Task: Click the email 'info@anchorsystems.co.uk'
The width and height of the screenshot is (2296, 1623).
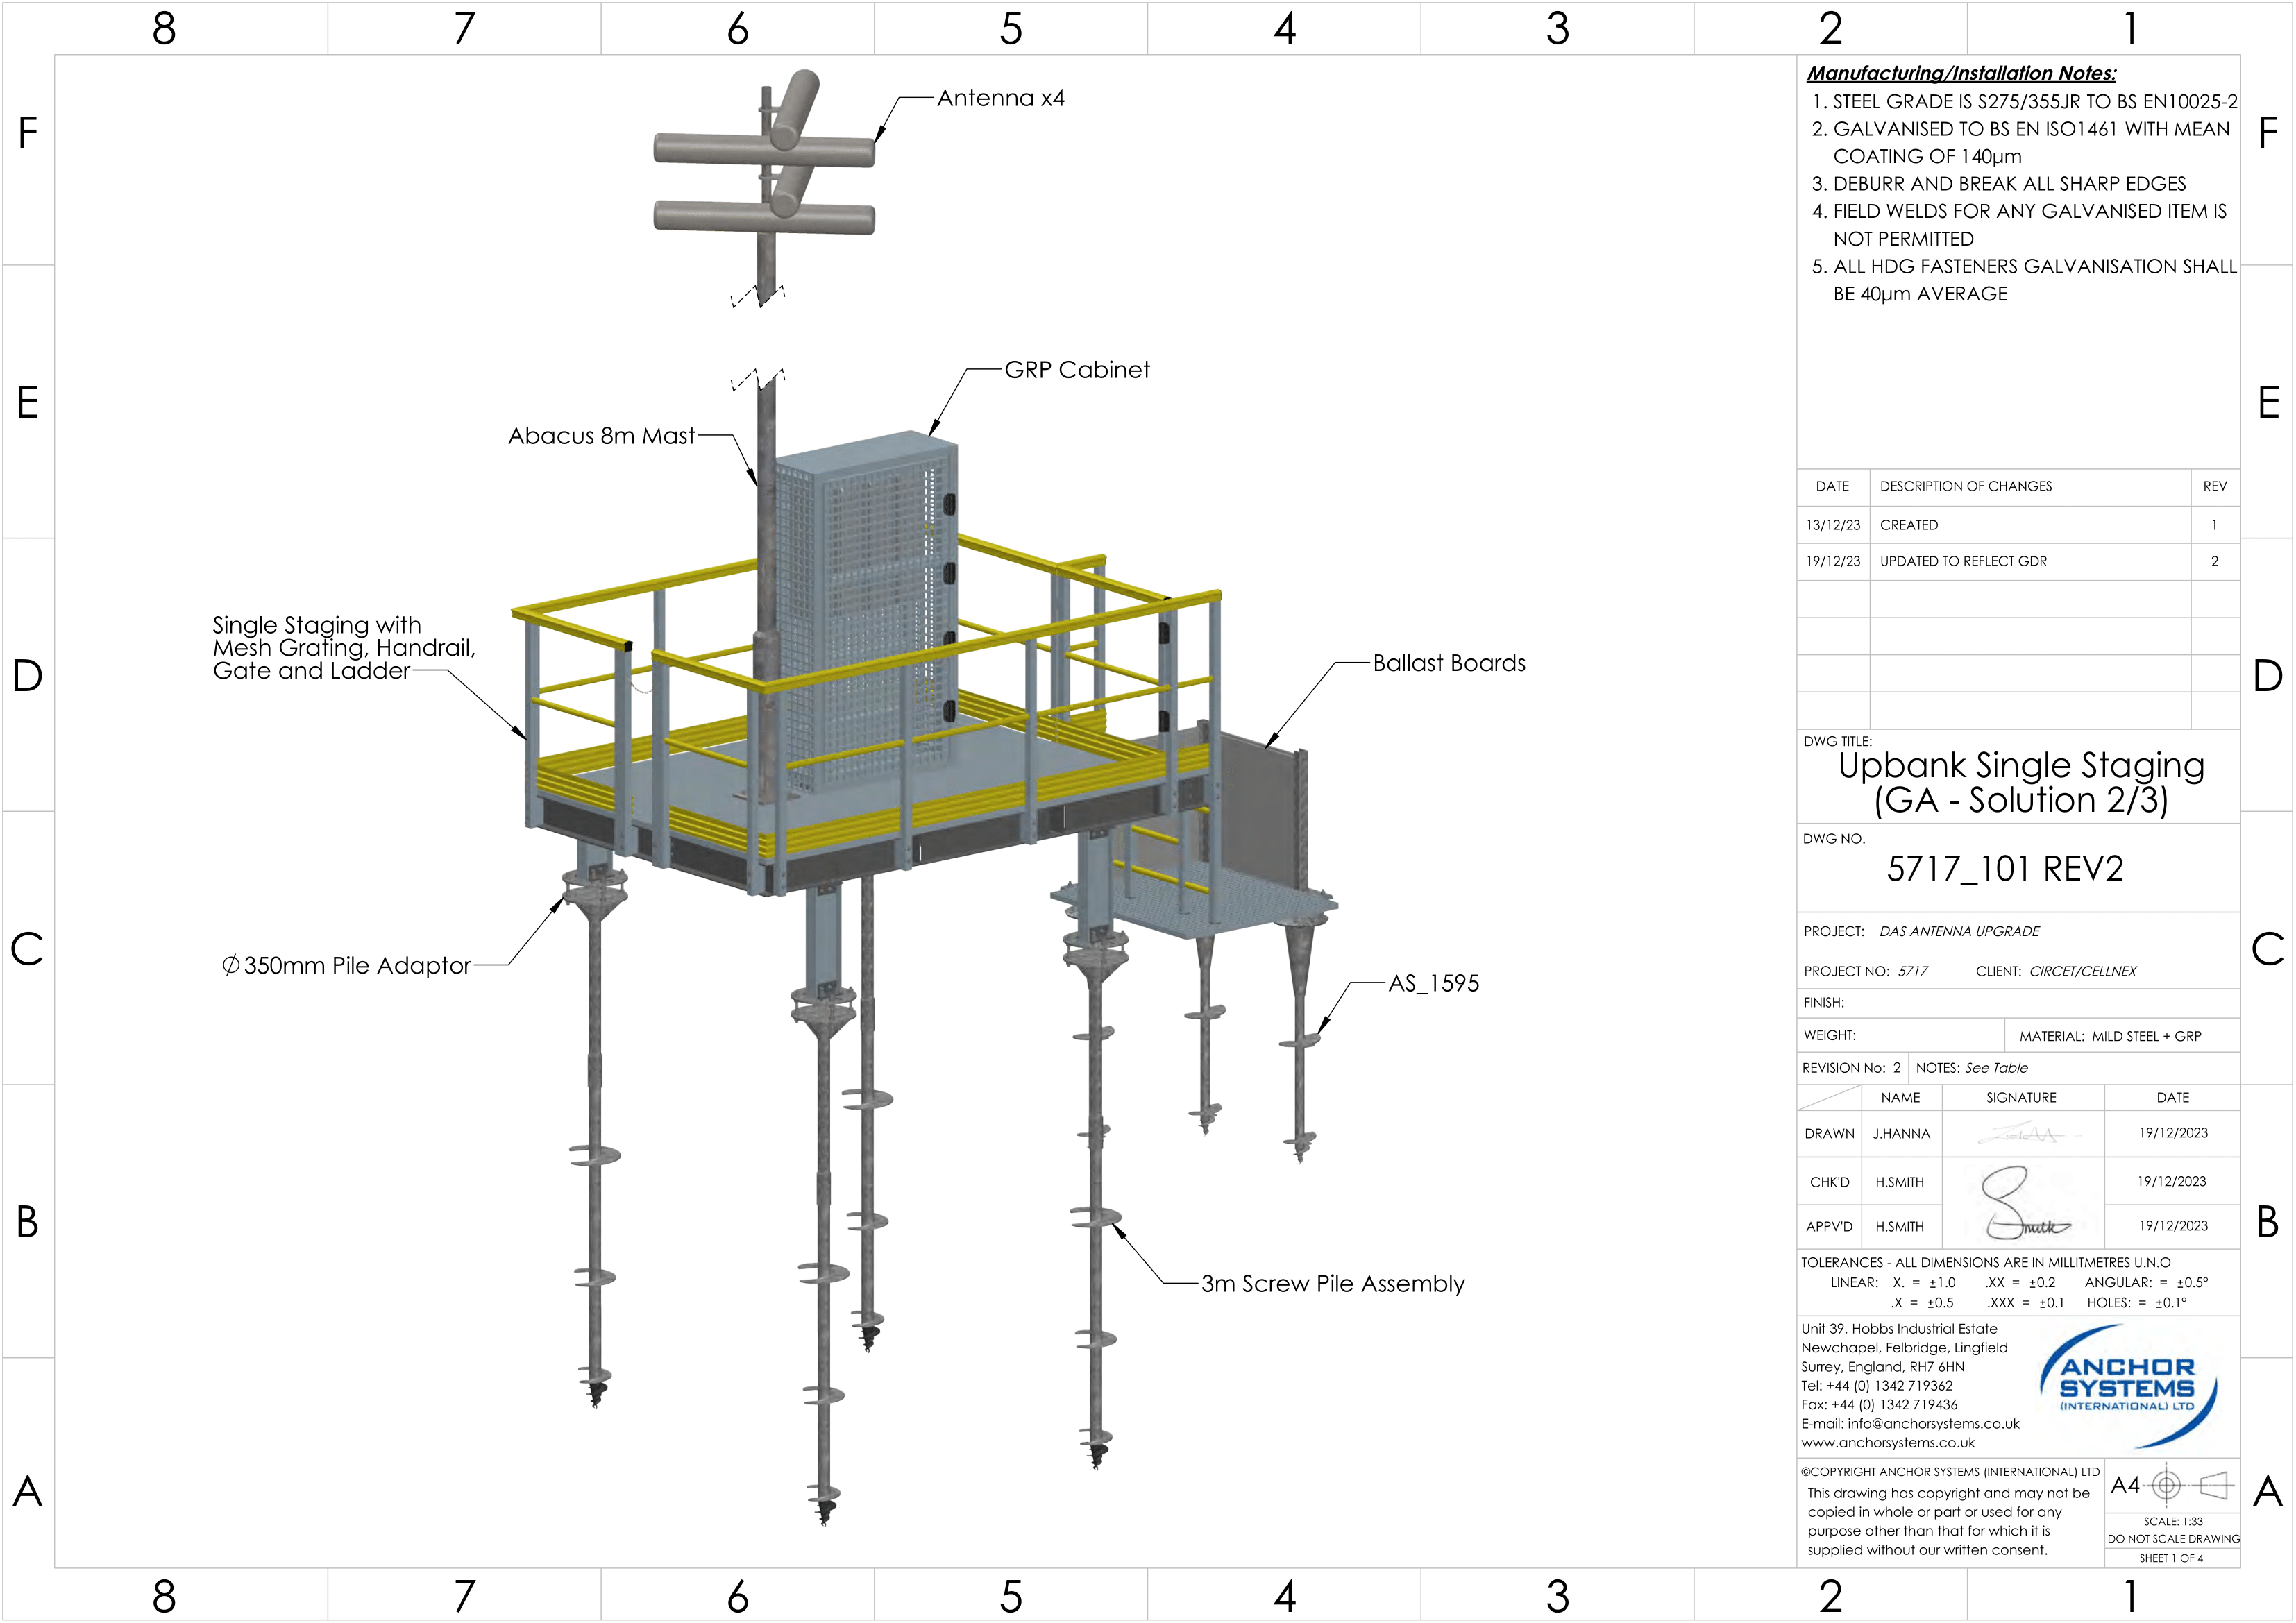Action: [1933, 1424]
